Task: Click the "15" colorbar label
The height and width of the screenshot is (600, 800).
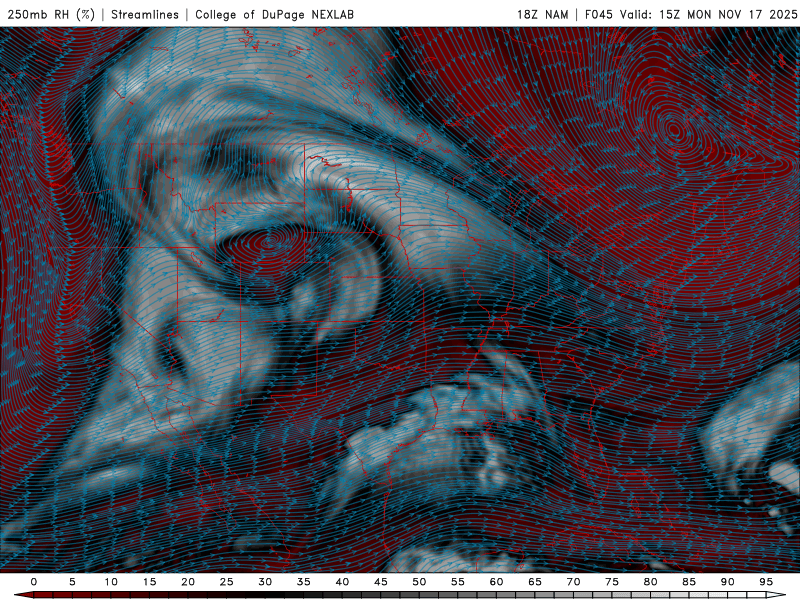Action: (149, 582)
